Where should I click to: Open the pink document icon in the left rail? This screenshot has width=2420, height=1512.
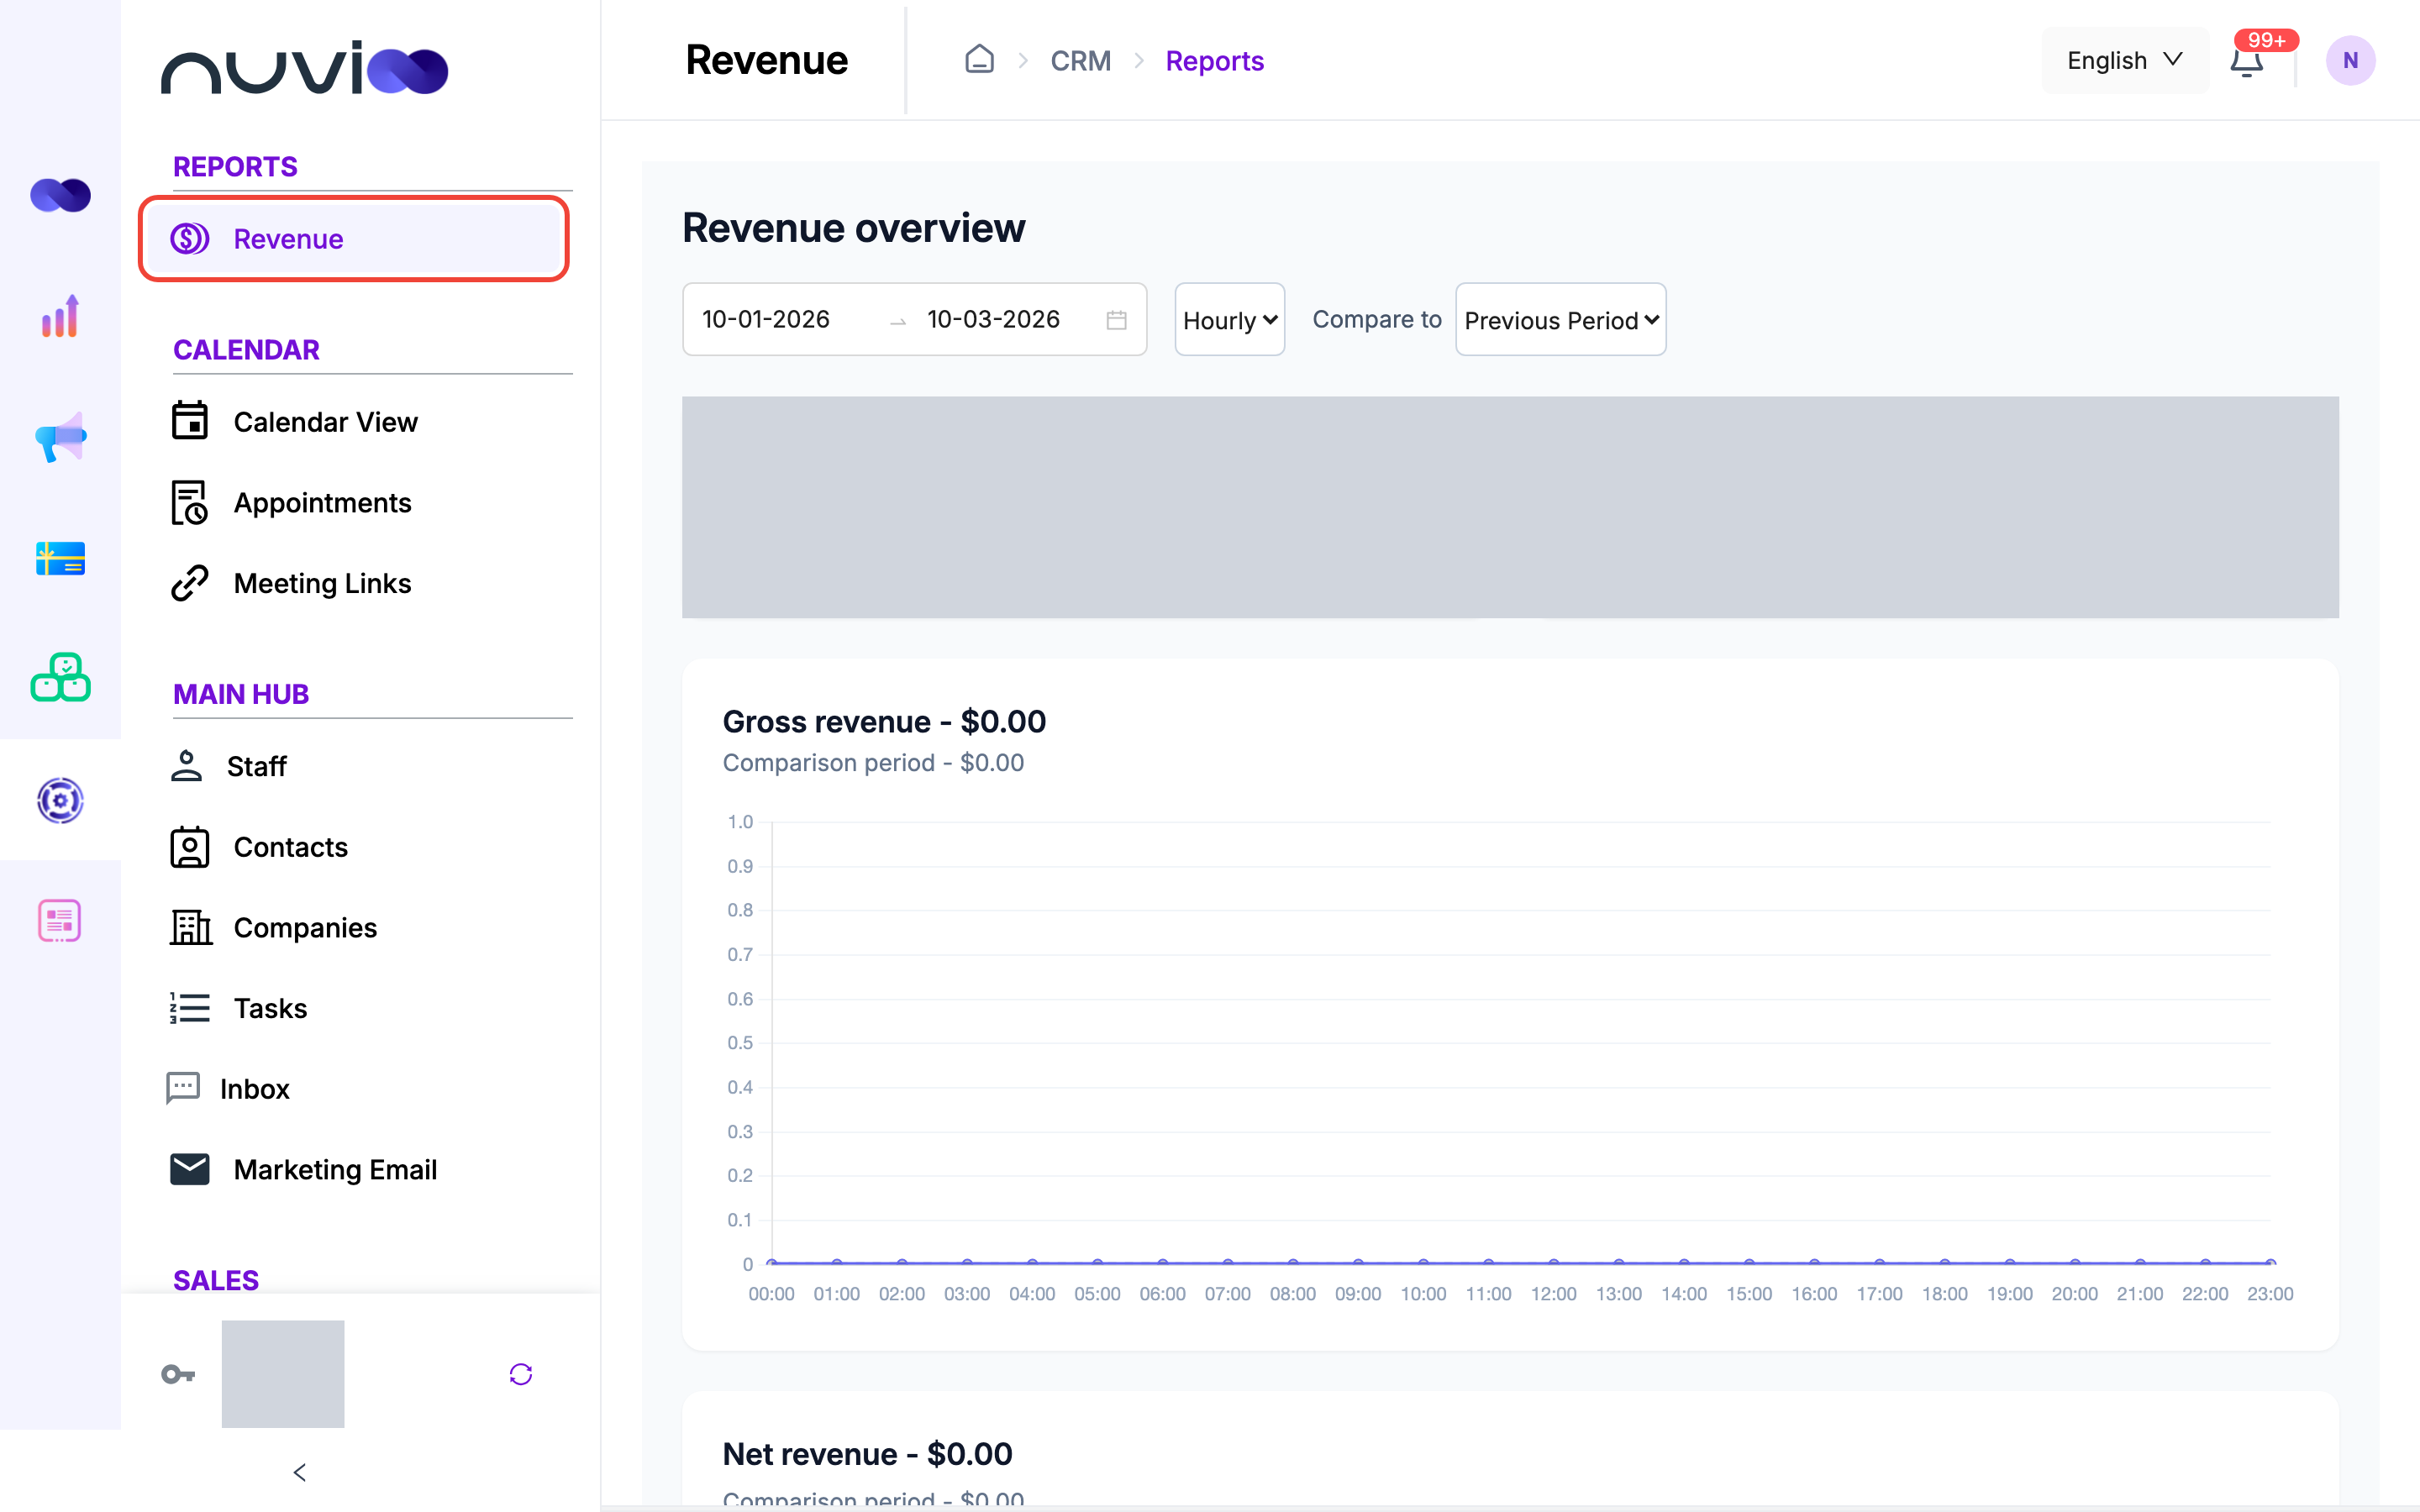pos(60,920)
